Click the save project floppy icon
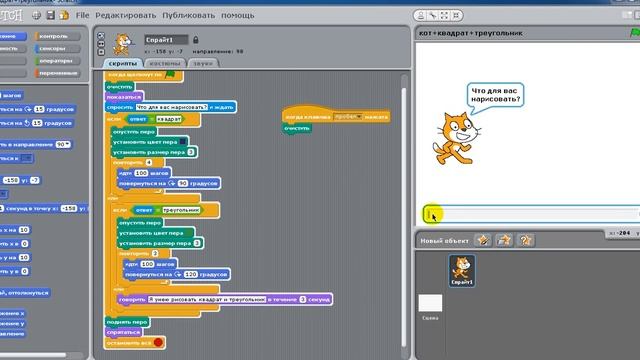The height and width of the screenshot is (360, 640). point(51,16)
